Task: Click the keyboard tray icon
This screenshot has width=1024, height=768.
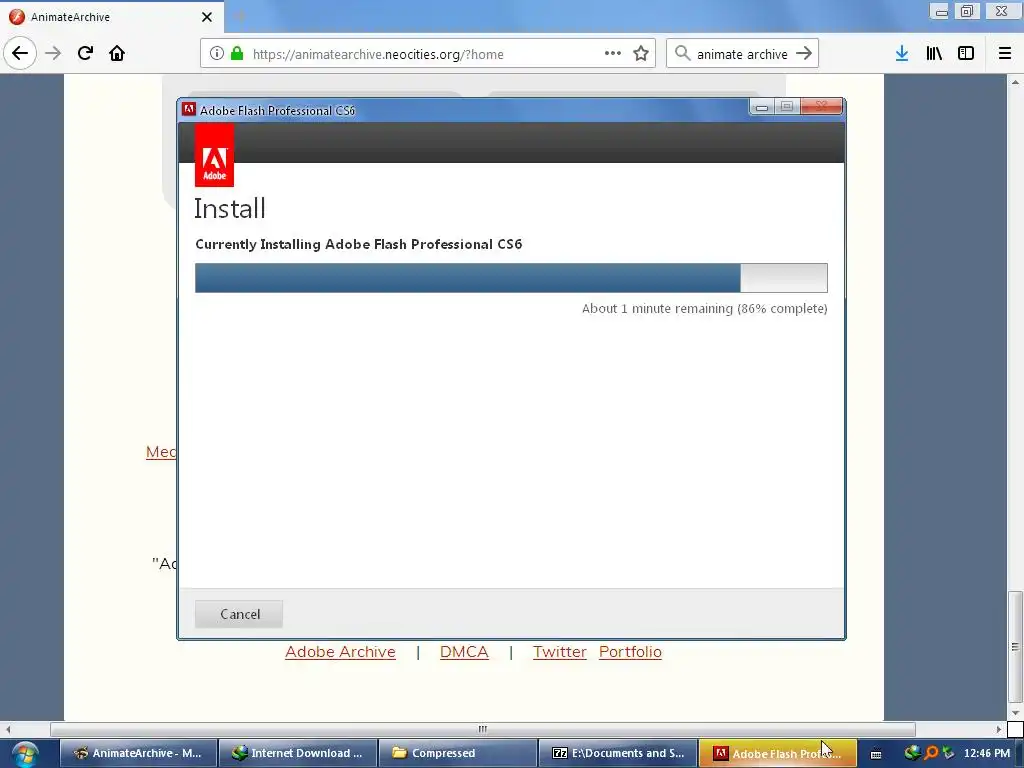Action: point(876,754)
